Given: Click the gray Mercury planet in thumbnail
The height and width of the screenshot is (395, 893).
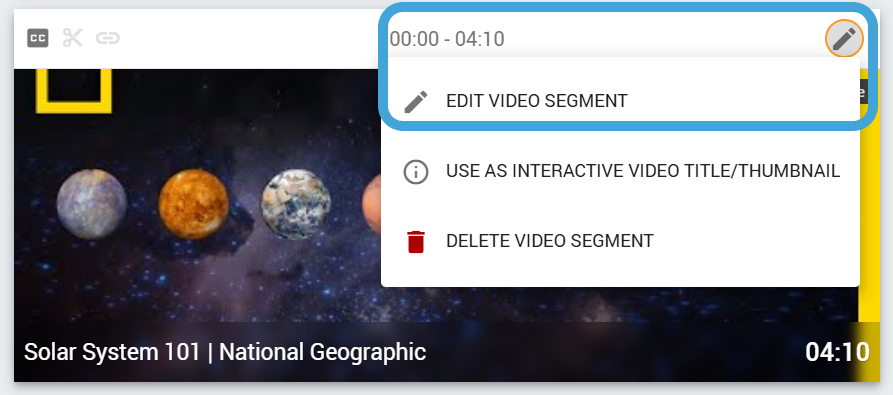Looking at the screenshot, I should [x=91, y=204].
